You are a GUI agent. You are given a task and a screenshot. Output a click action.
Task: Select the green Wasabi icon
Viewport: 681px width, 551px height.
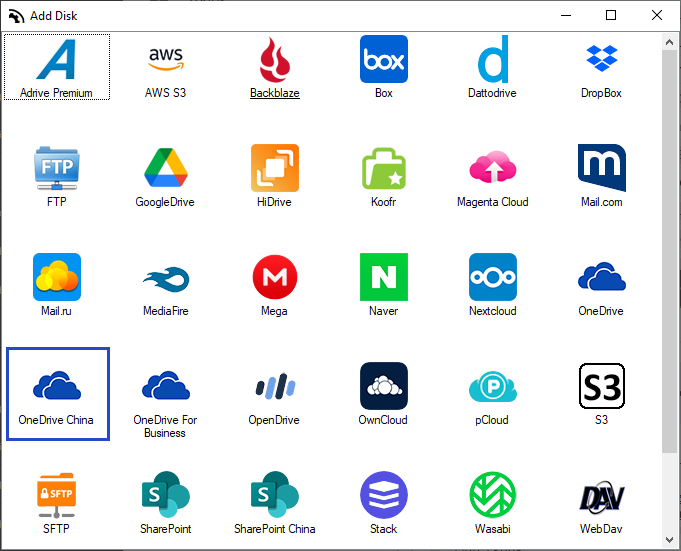tap(493, 495)
